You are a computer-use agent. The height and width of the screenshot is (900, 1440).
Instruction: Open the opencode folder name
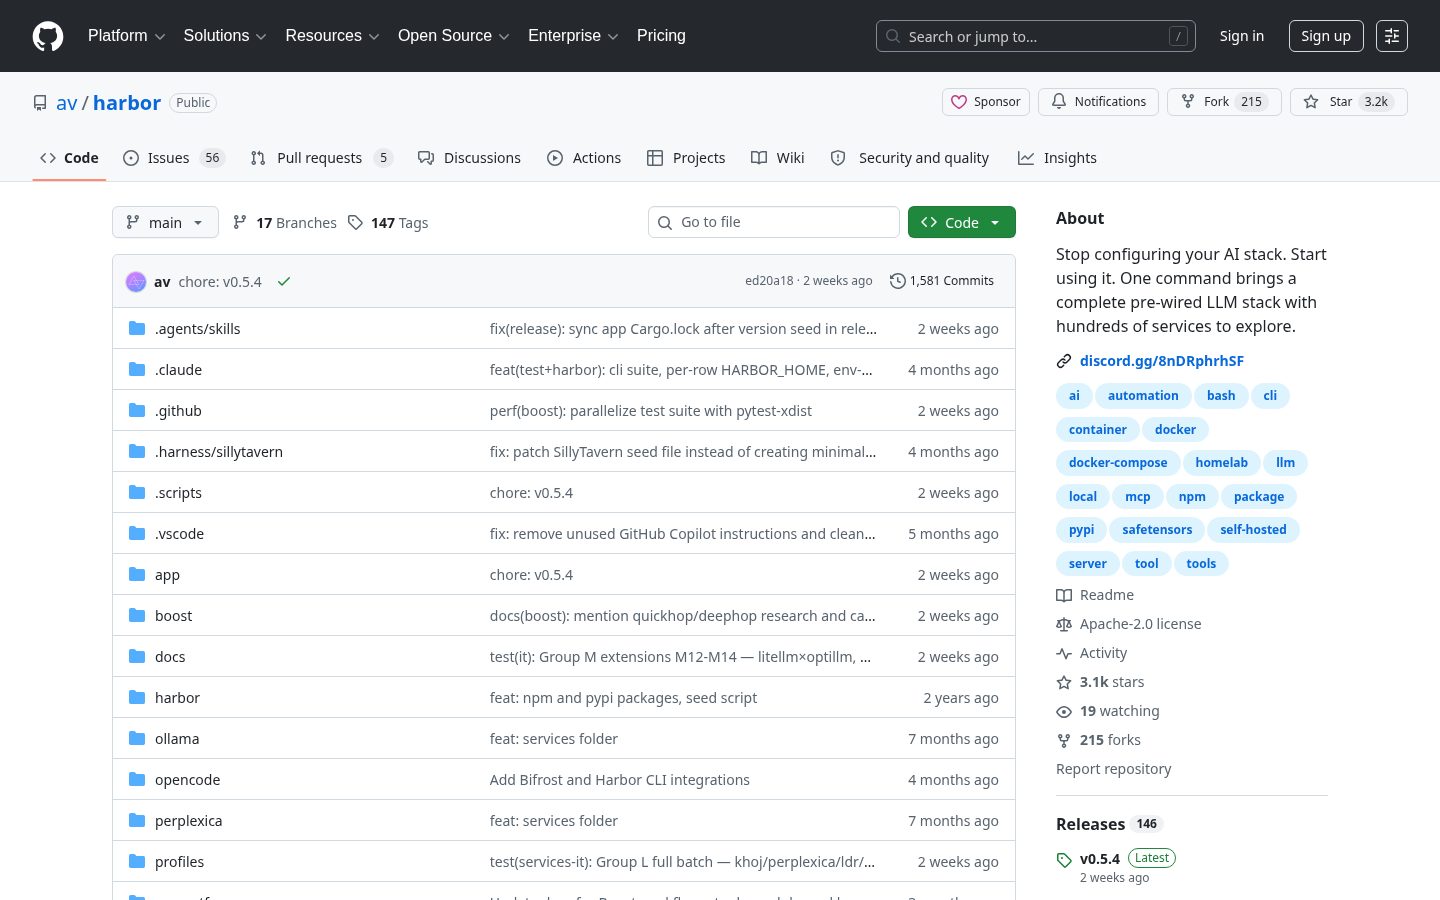click(x=187, y=780)
